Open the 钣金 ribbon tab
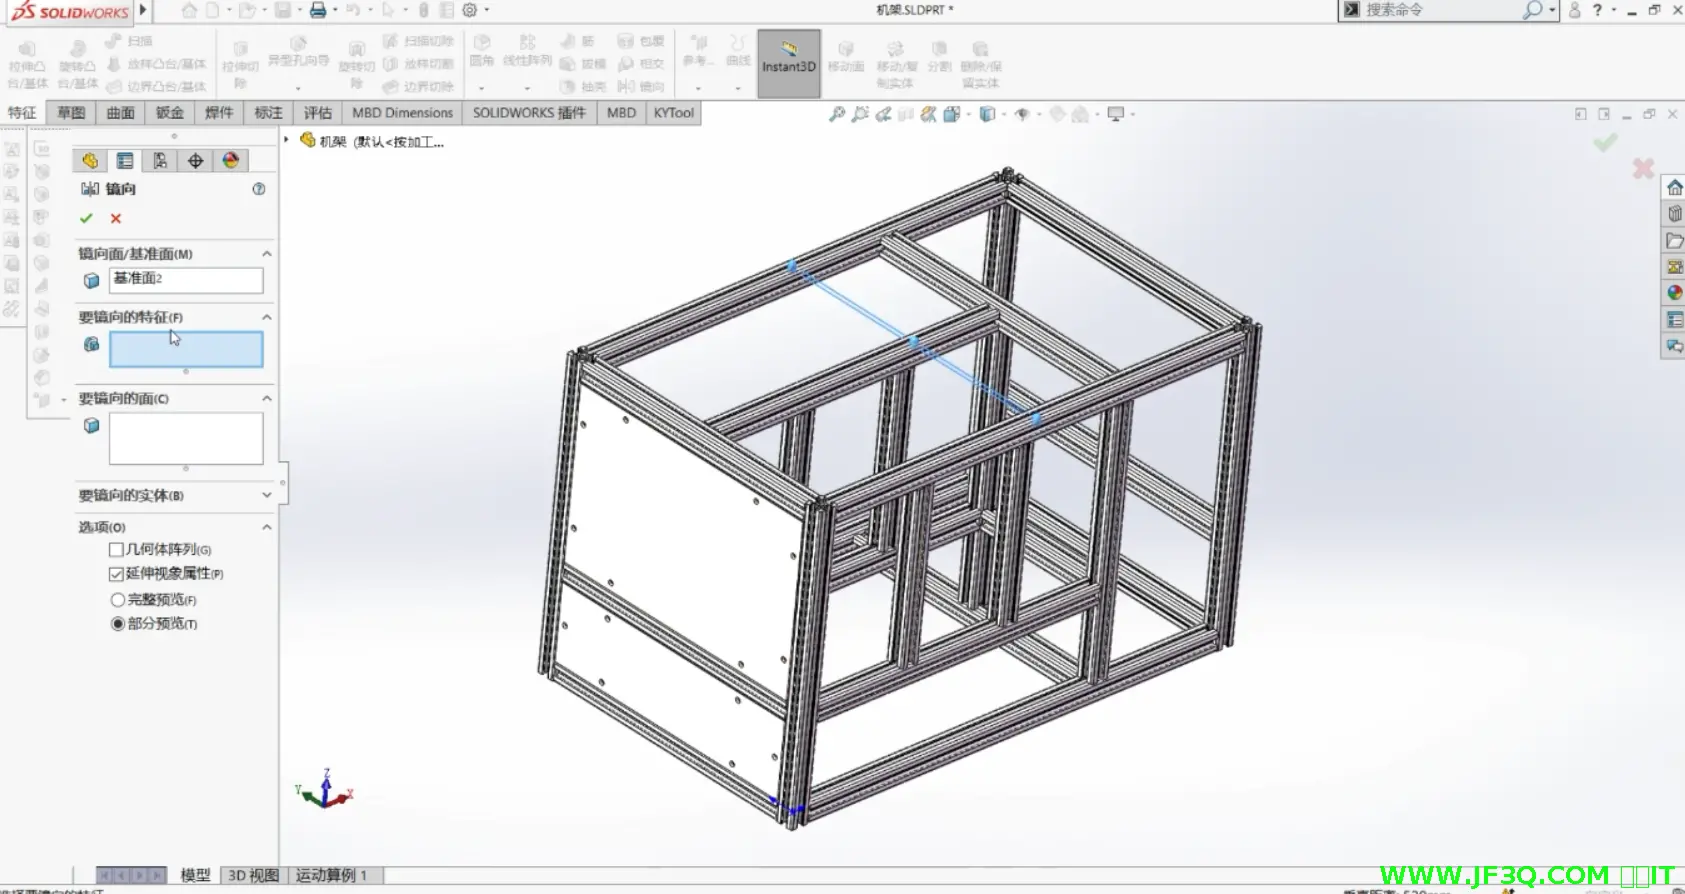Image resolution: width=1685 pixels, height=894 pixels. [x=169, y=113]
